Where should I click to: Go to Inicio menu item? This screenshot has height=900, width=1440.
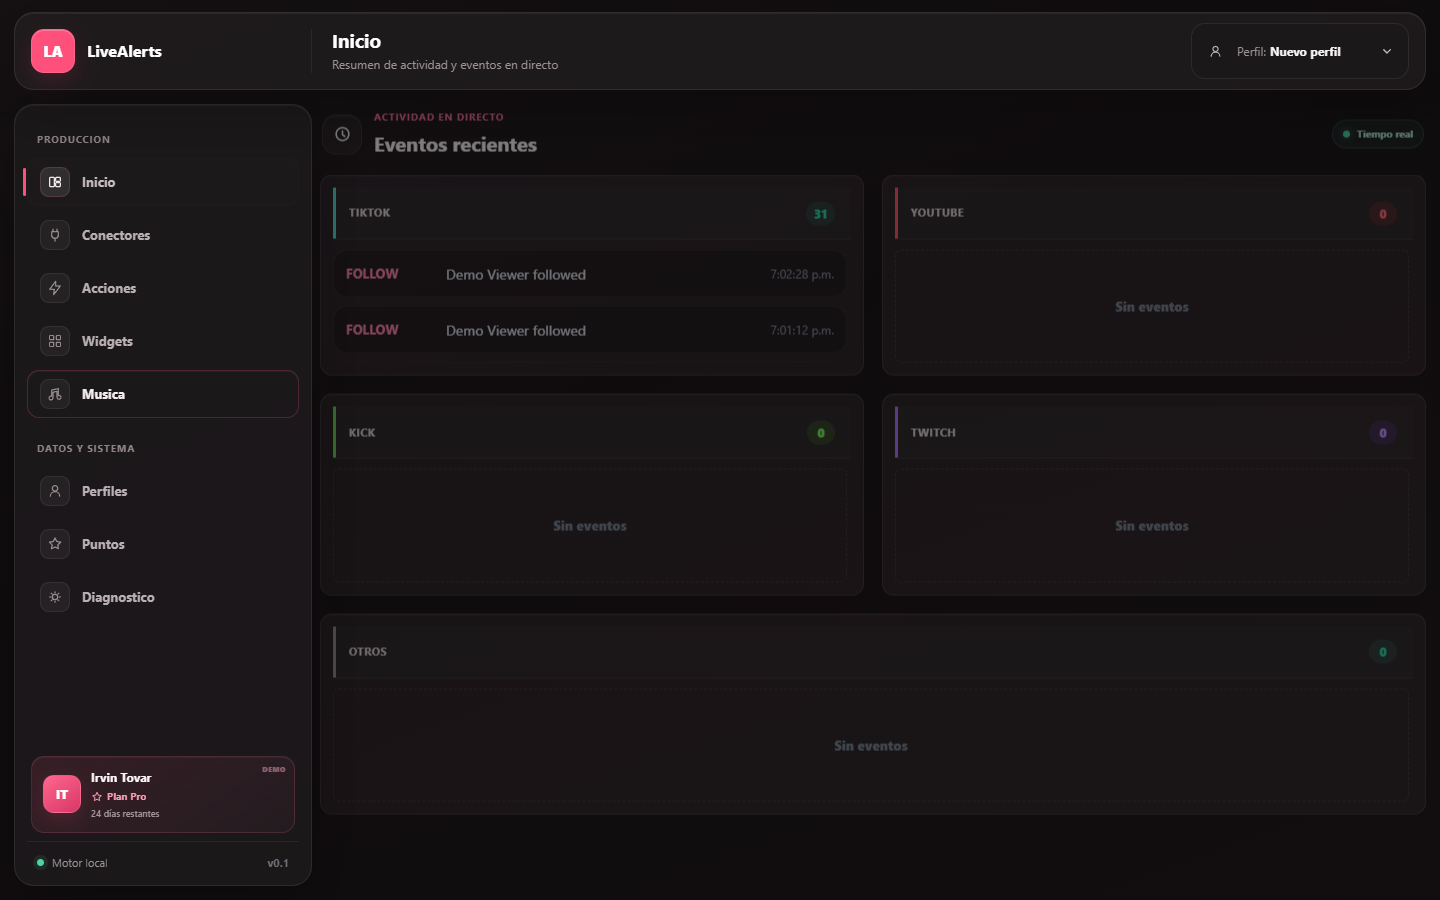tap(163, 182)
